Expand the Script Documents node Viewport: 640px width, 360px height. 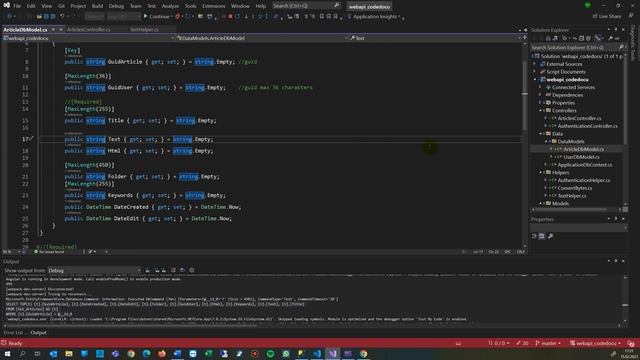[535, 72]
